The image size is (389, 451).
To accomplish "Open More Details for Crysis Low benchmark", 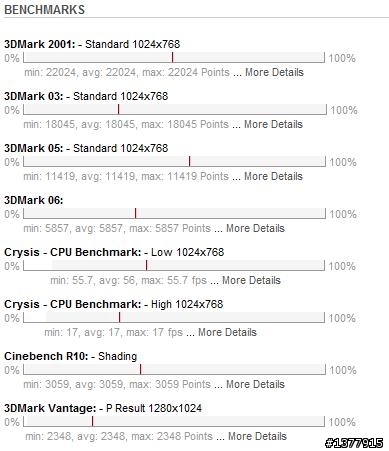I will pos(251,280).
